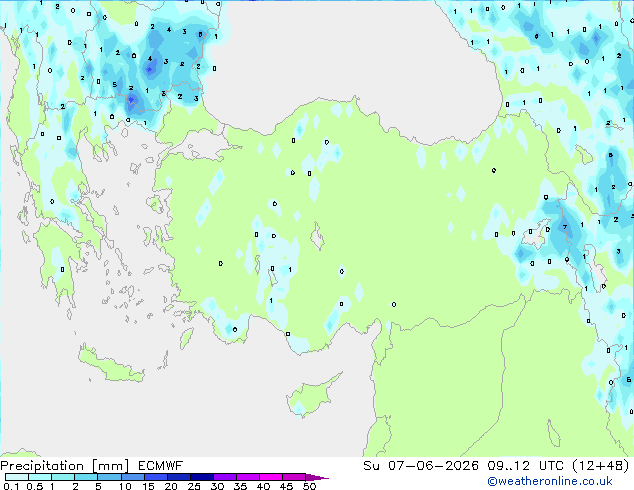
Task: Click the legend value '40'
Action: (263, 486)
